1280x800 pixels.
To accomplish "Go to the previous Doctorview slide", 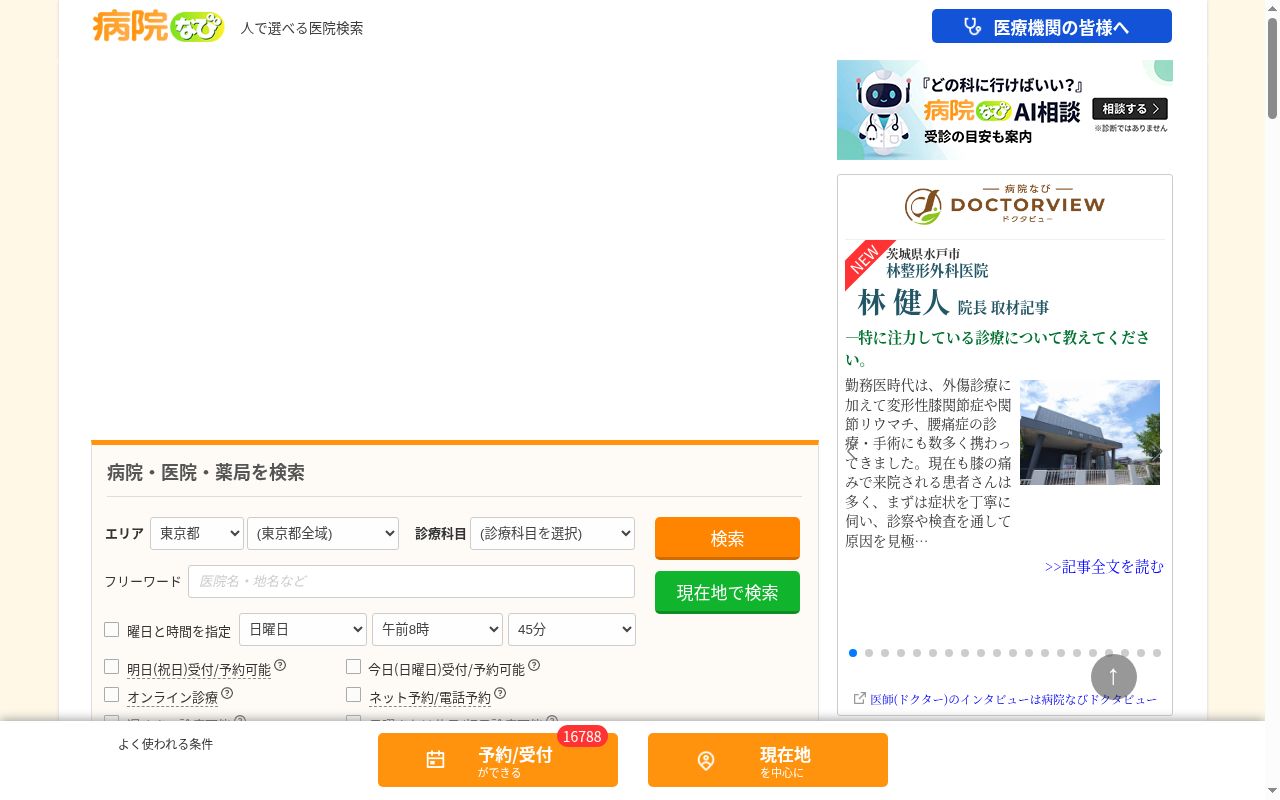I will [x=852, y=452].
